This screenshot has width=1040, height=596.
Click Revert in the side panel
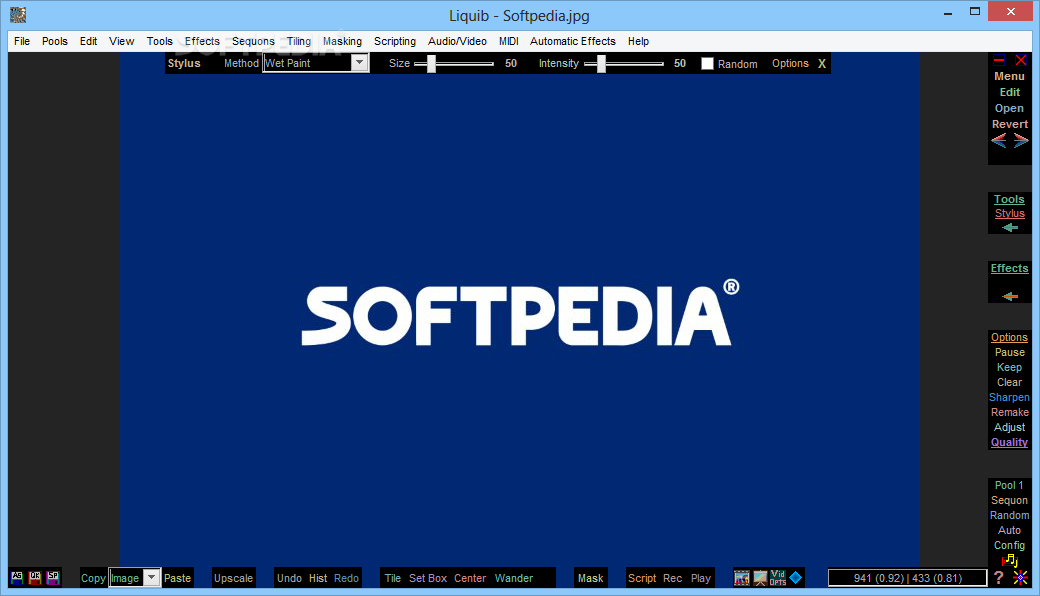tap(1009, 124)
